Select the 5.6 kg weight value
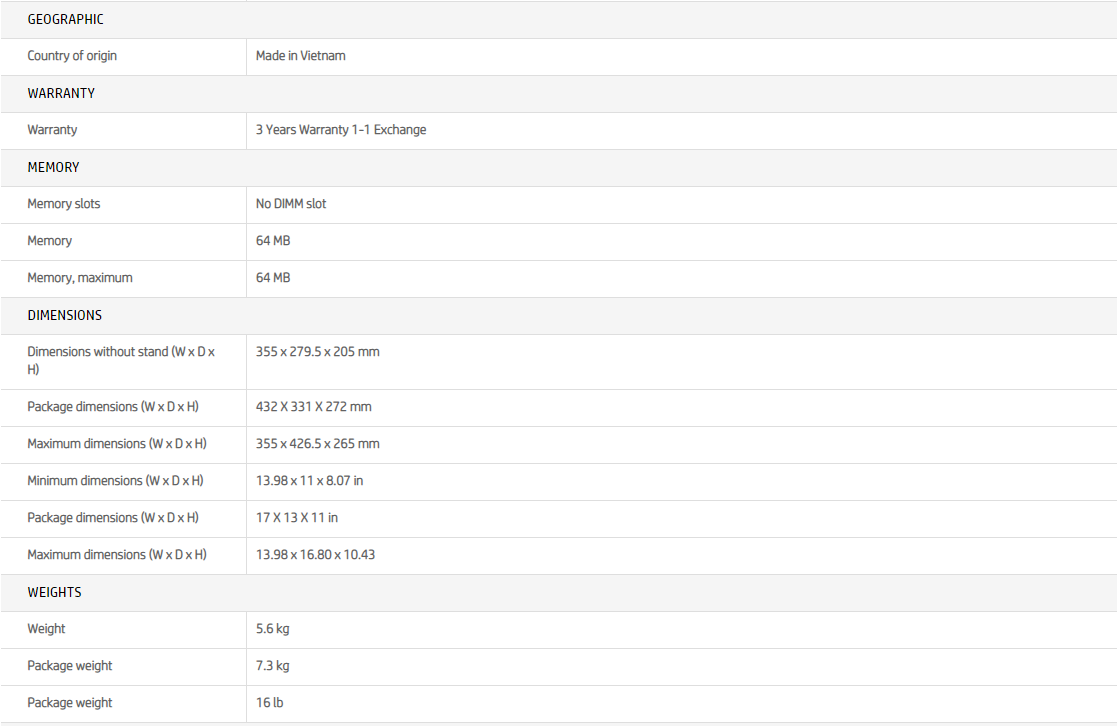The height and width of the screenshot is (726, 1120). coord(272,629)
